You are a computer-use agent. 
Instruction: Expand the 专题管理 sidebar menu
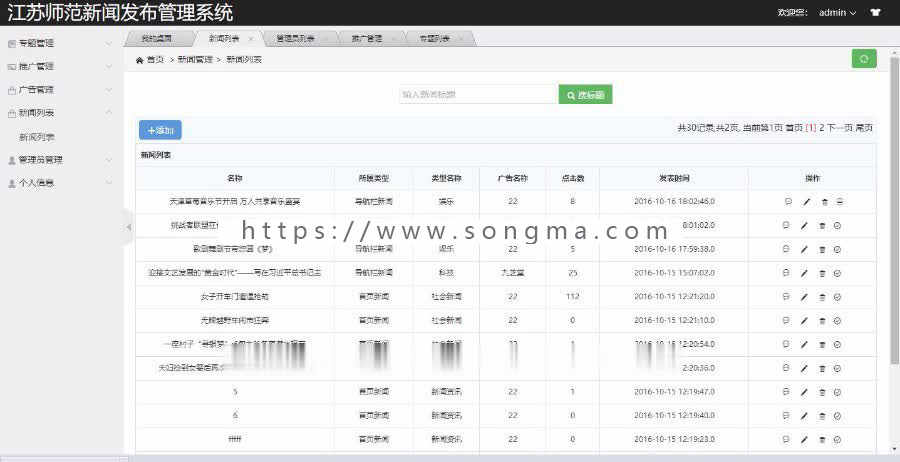[x=61, y=43]
